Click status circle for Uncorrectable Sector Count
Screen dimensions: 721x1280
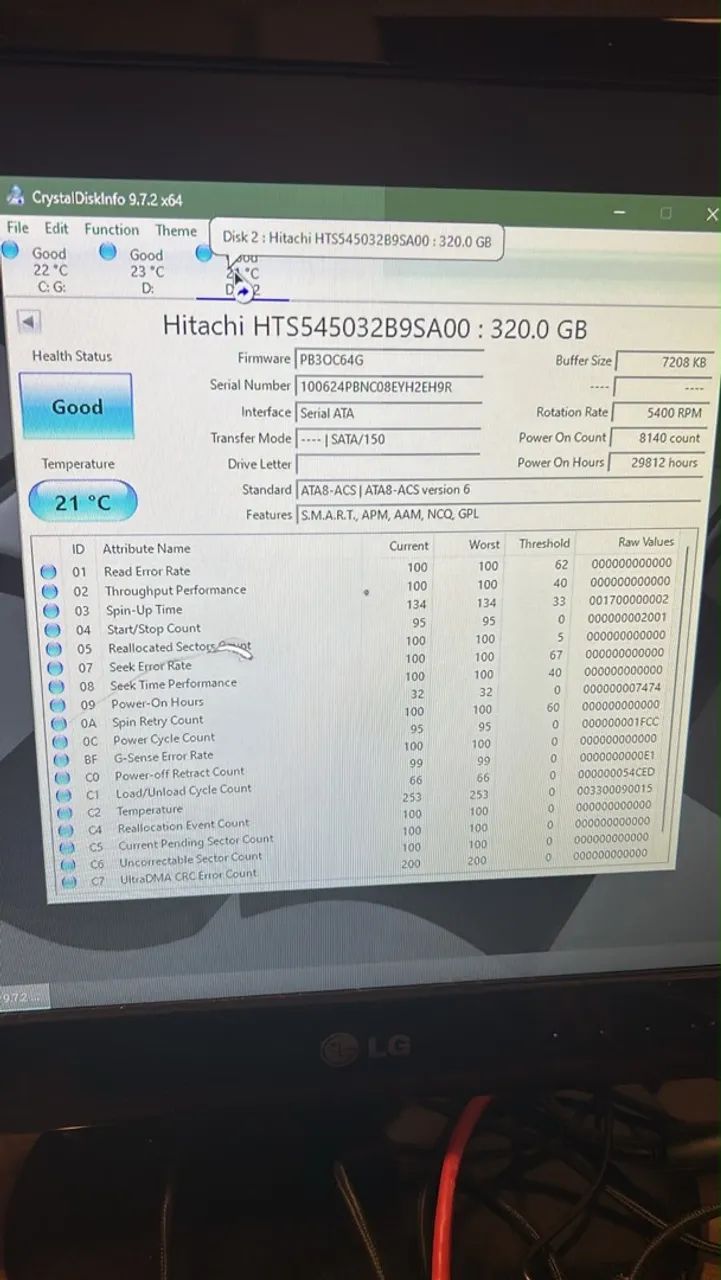point(68,865)
